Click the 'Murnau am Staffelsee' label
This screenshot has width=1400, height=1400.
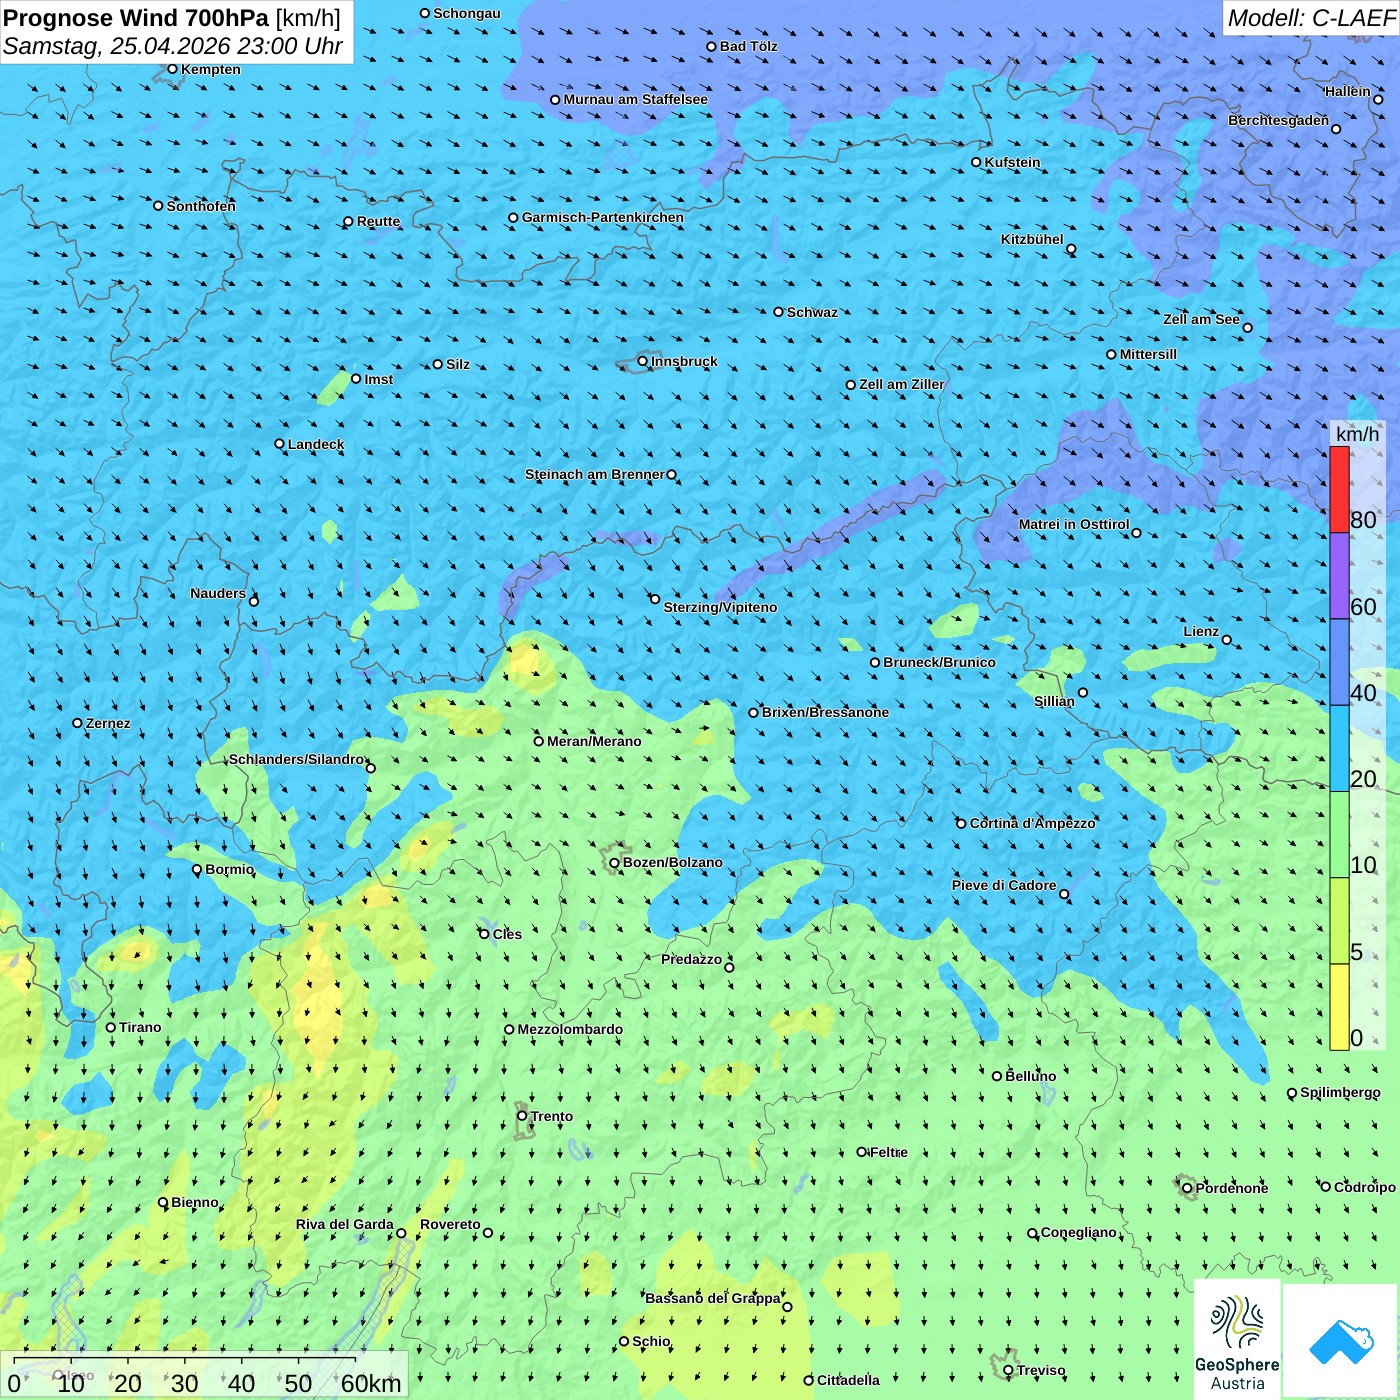point(636,99)
